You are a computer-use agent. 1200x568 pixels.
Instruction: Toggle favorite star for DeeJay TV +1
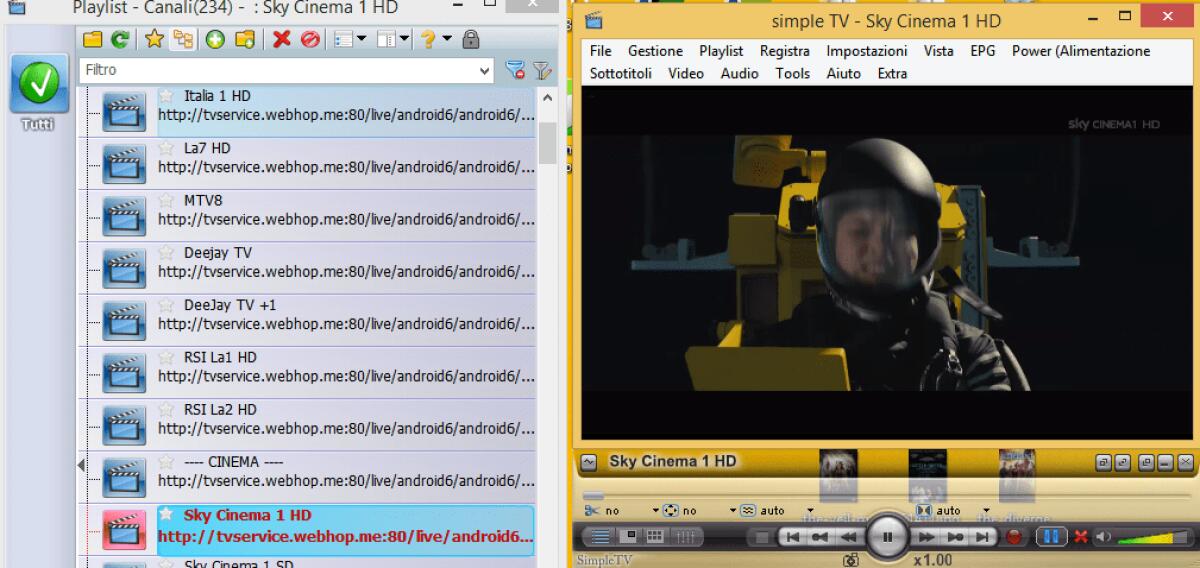pos(166,305)
